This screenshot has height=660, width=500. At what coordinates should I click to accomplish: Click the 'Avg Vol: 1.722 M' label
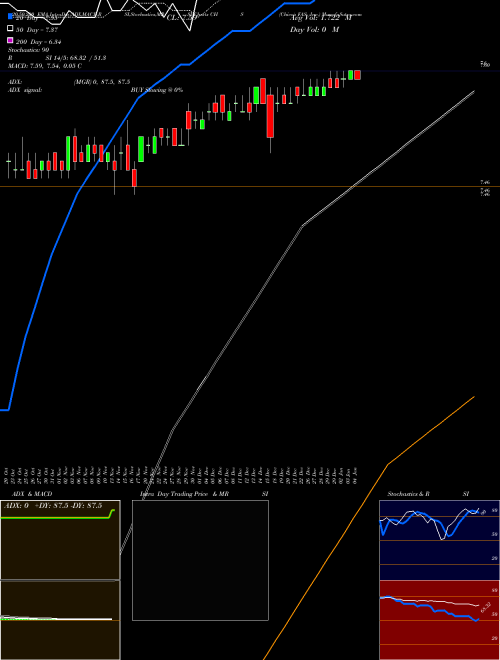click(x=321, y=18)
